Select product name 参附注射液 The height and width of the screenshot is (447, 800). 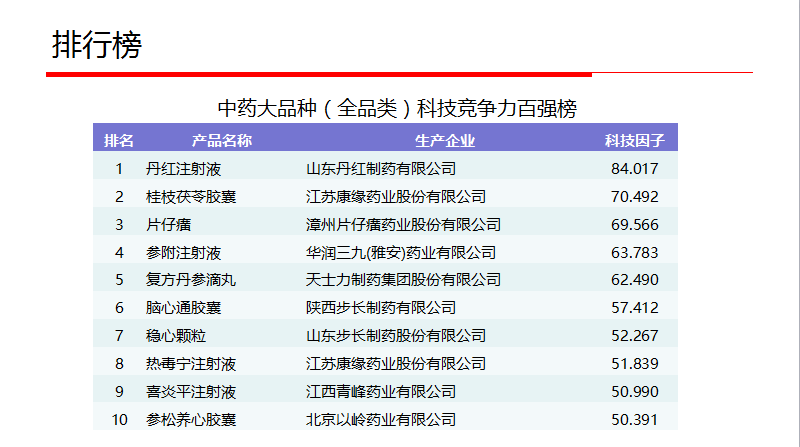coord(183,253)
